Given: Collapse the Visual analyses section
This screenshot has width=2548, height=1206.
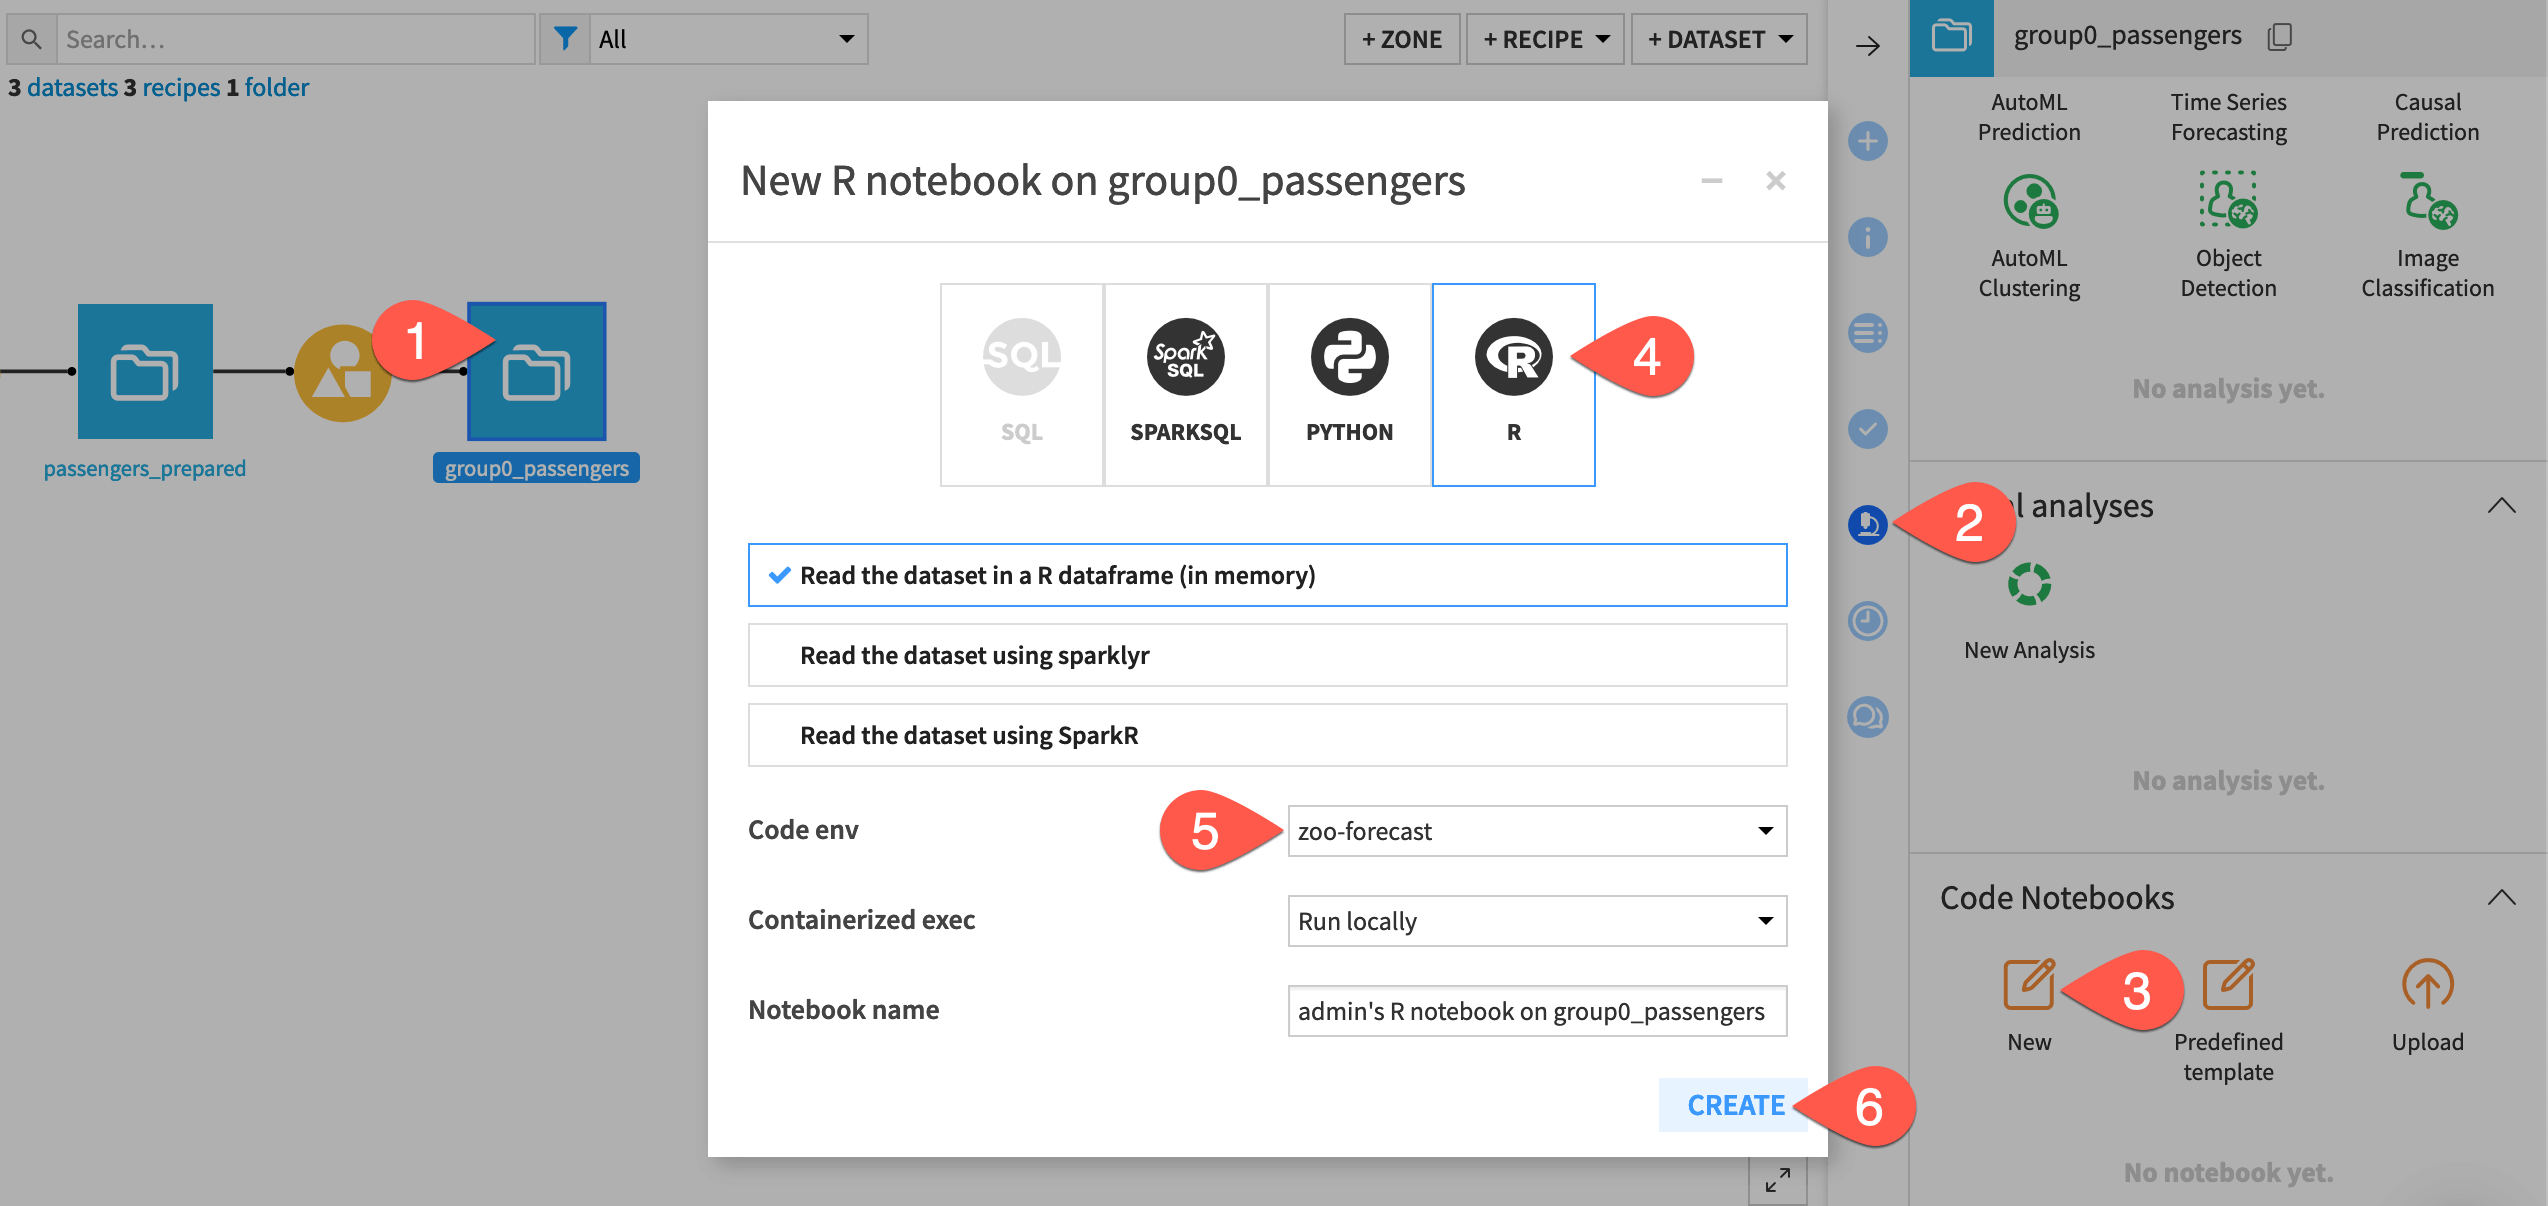Looking at the screenshot, I should 2500,505.
